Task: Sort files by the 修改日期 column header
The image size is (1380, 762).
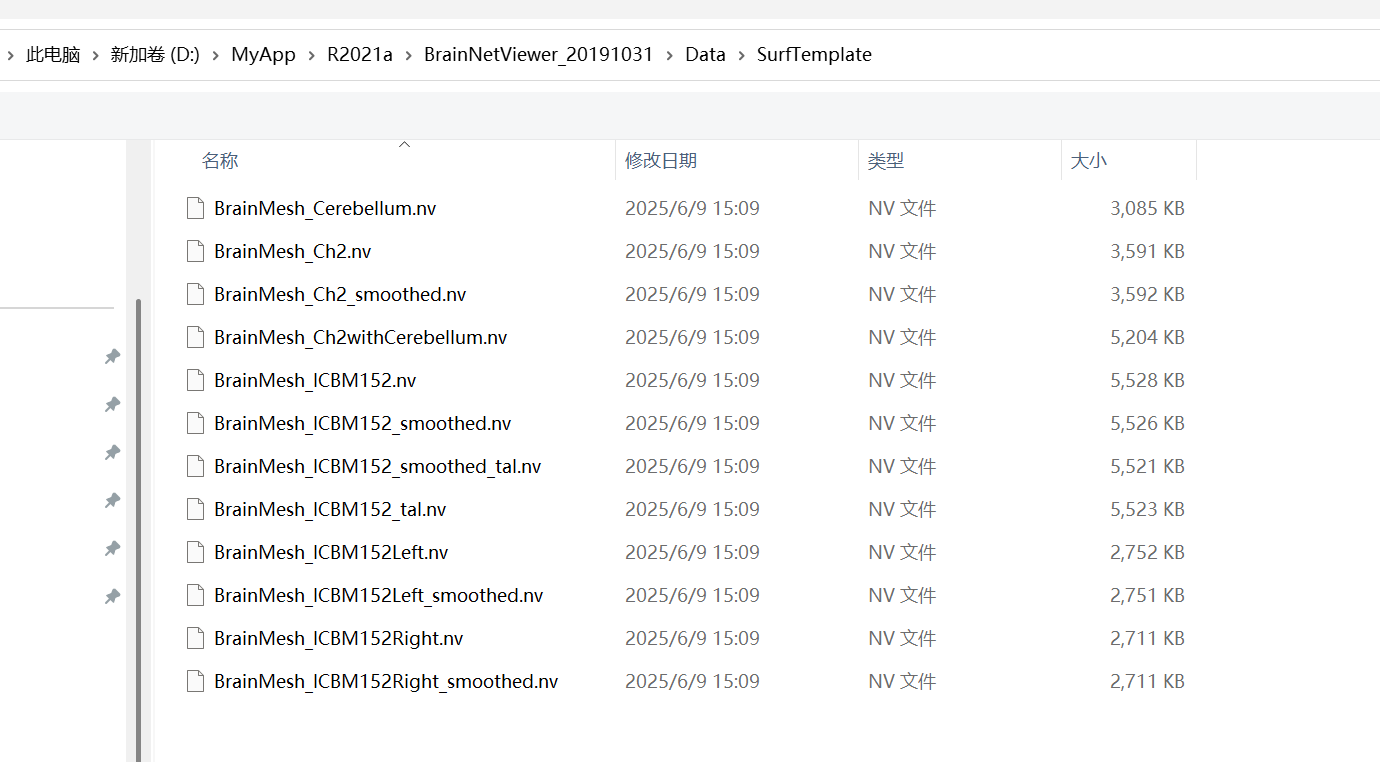Action: tap(661, 160)
